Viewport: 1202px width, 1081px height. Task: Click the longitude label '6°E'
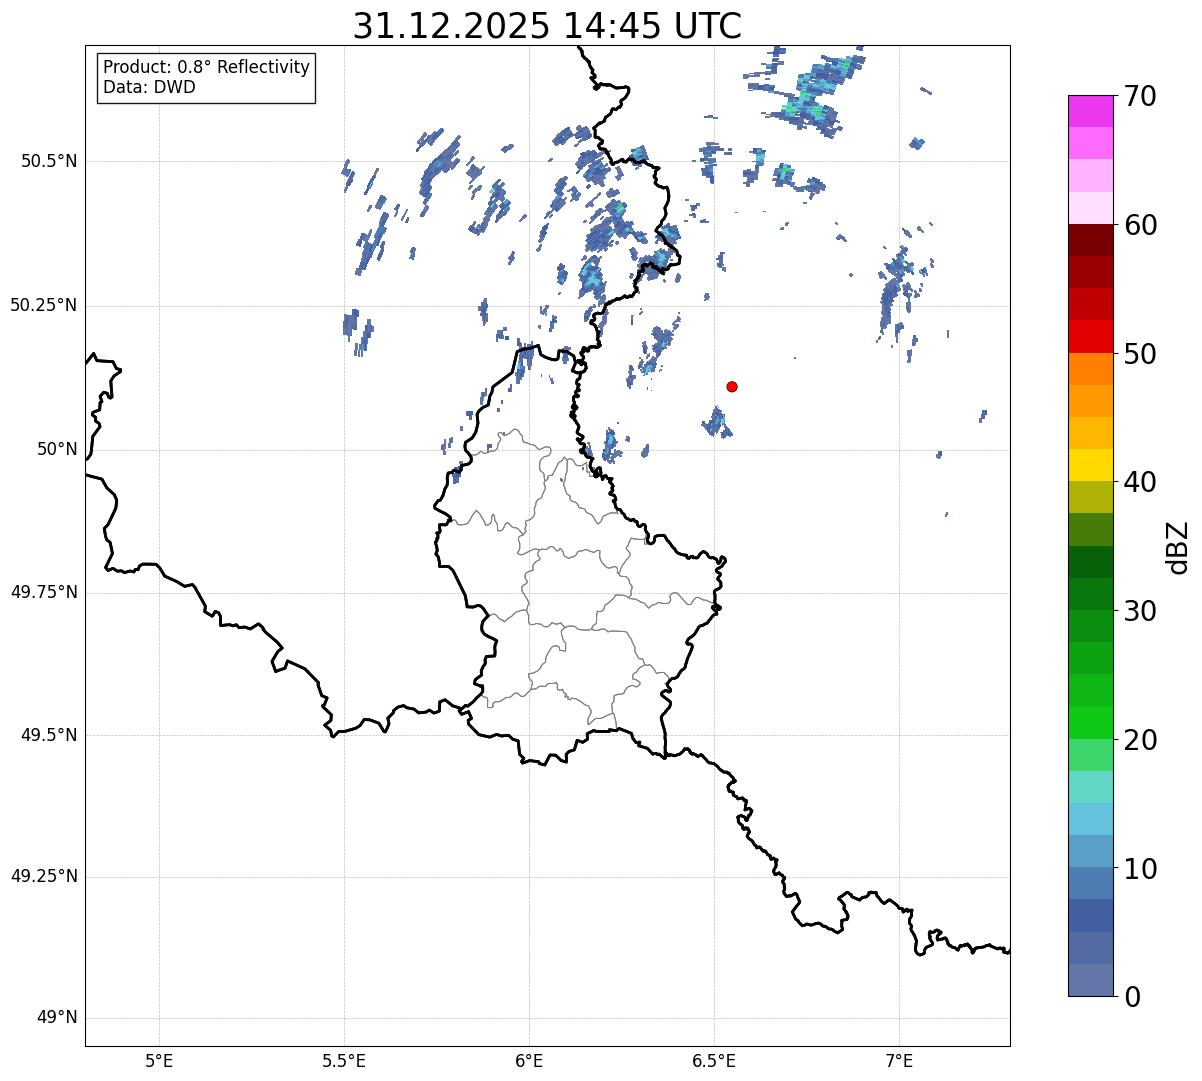pyautogui.click(x=529, y=1060)
